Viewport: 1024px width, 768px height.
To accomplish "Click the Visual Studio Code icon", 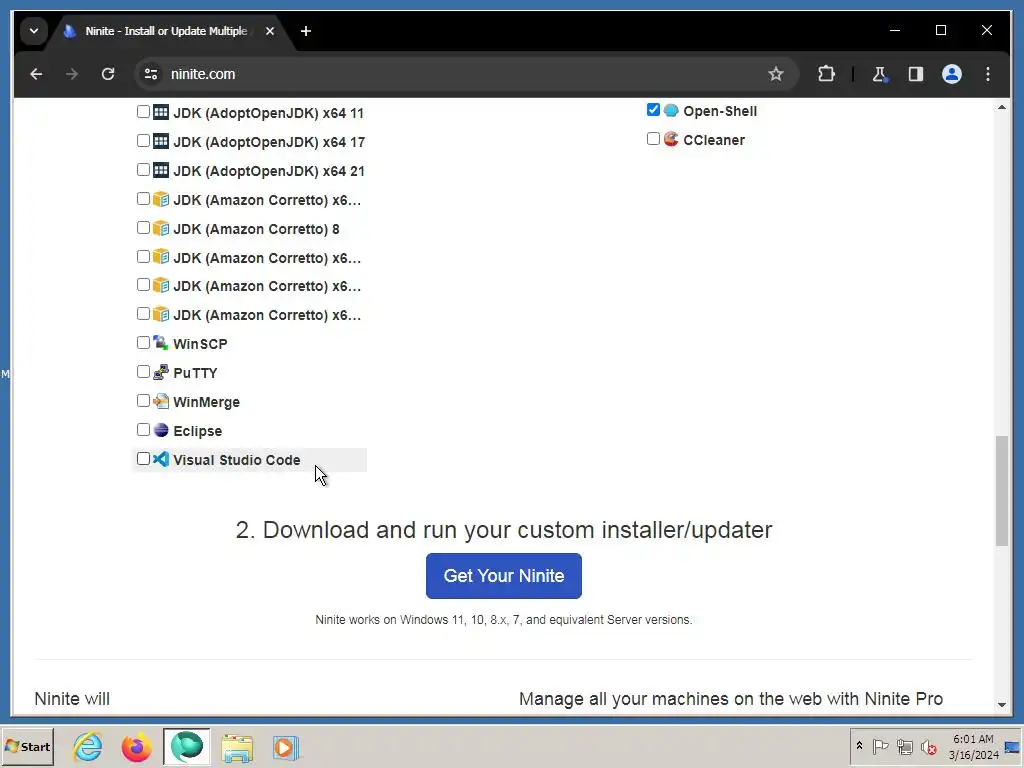I will tap(161, 459).
